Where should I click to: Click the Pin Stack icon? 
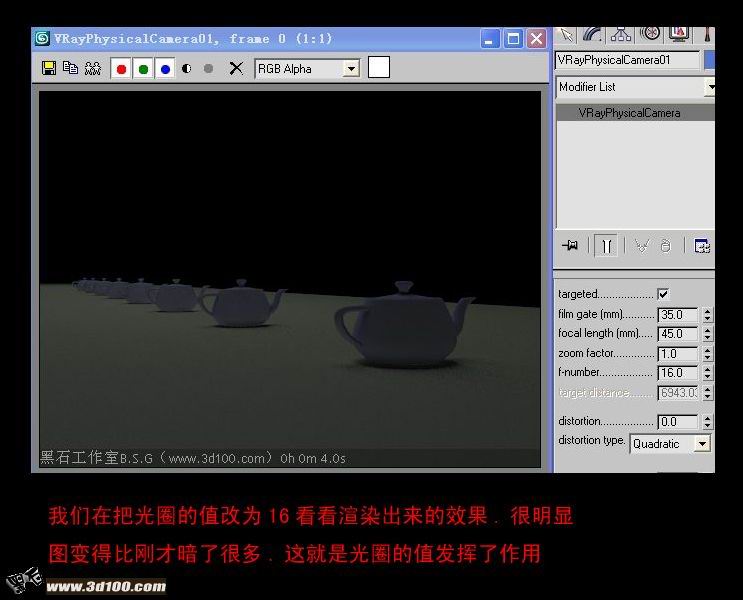570,245
